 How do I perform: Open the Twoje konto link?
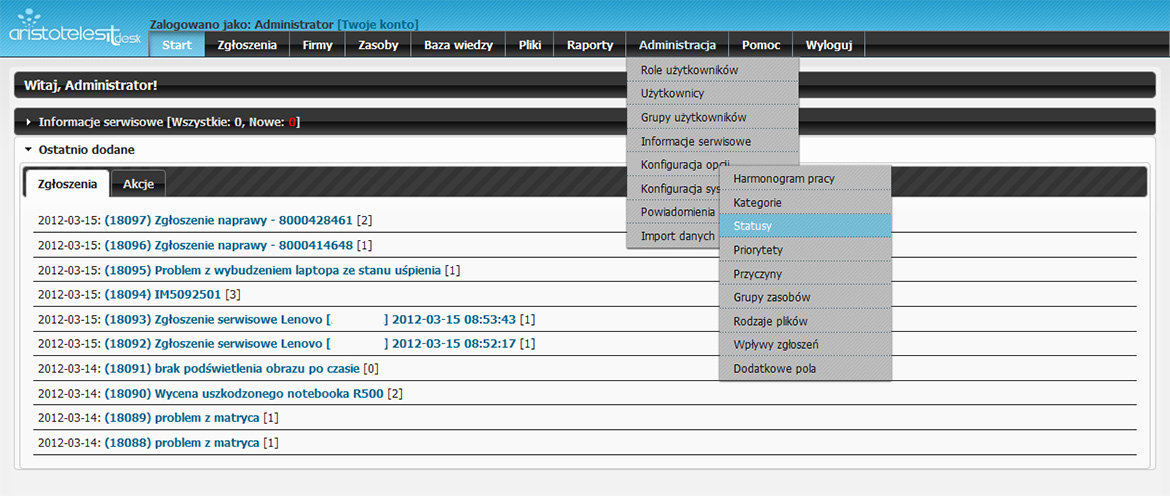click(x=378, y=24)
